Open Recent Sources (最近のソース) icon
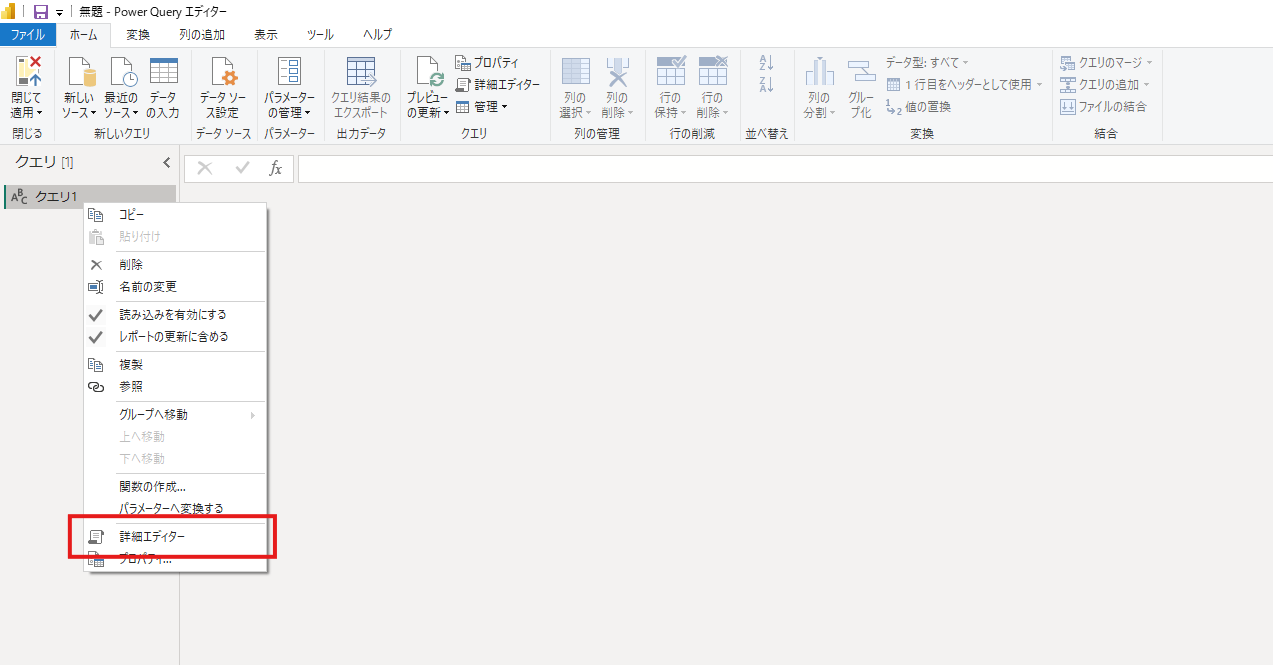The image size is (1273, 665). [122, 73]
